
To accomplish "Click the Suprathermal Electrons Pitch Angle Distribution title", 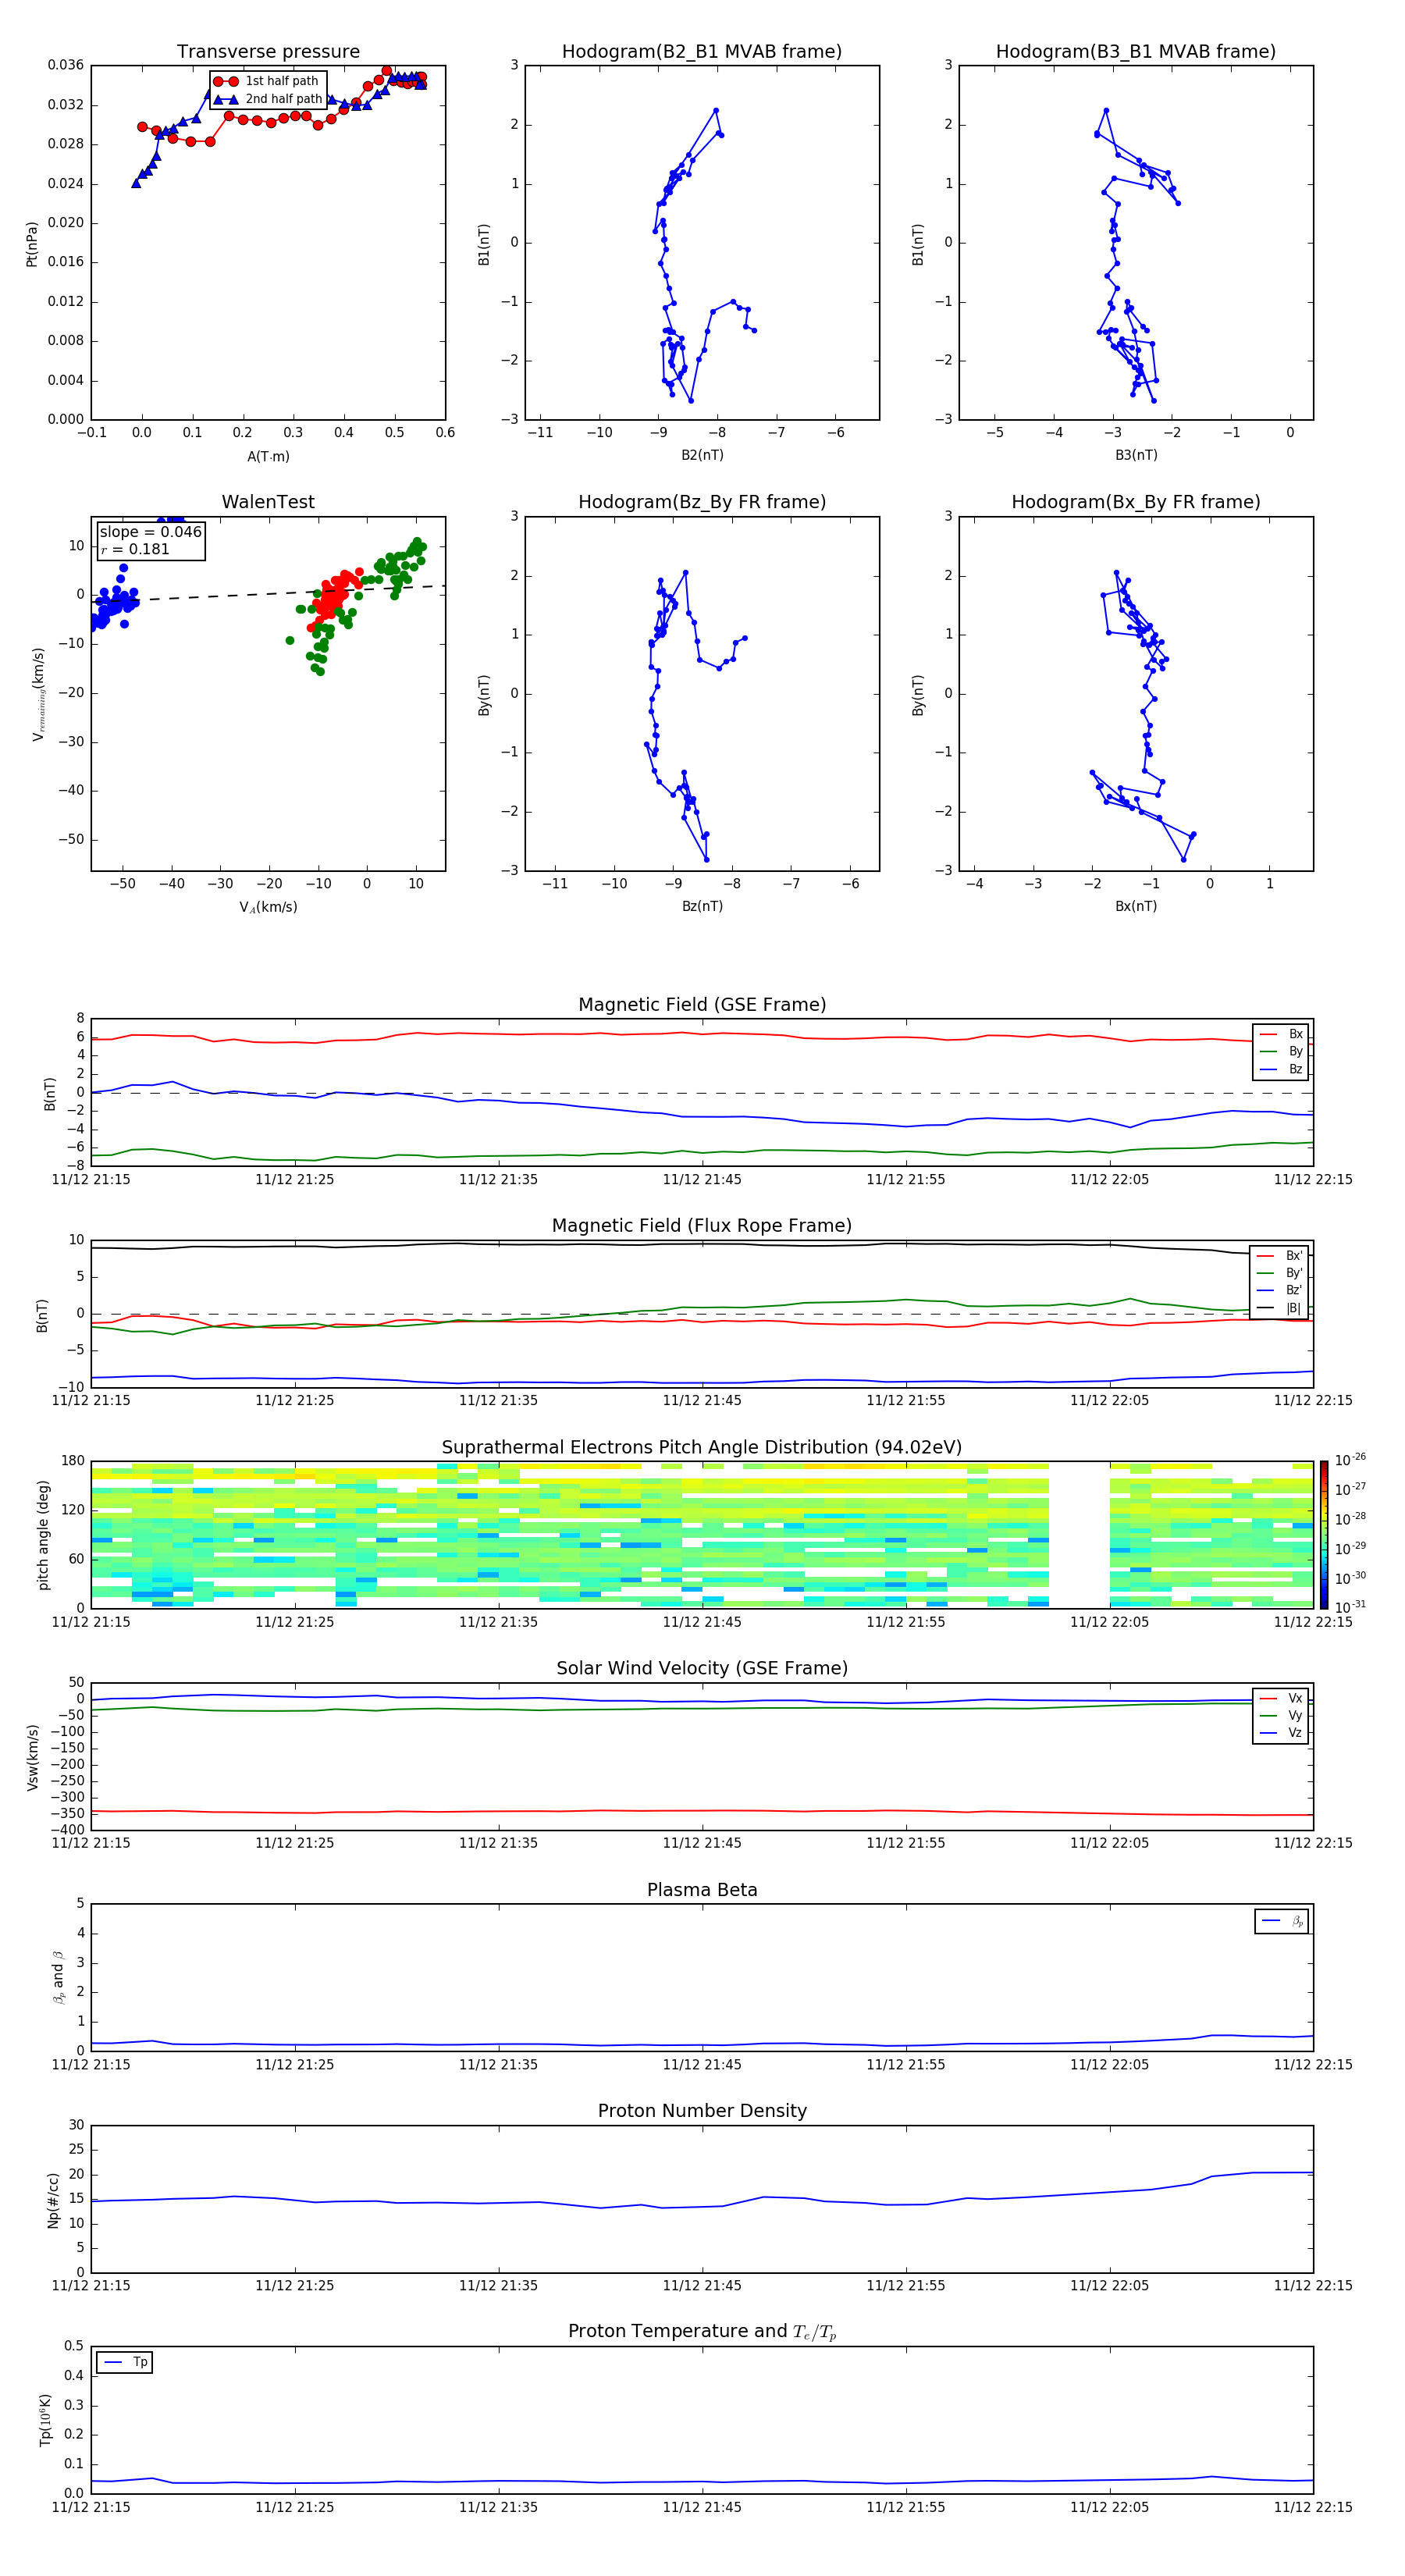I will 702,1448.
